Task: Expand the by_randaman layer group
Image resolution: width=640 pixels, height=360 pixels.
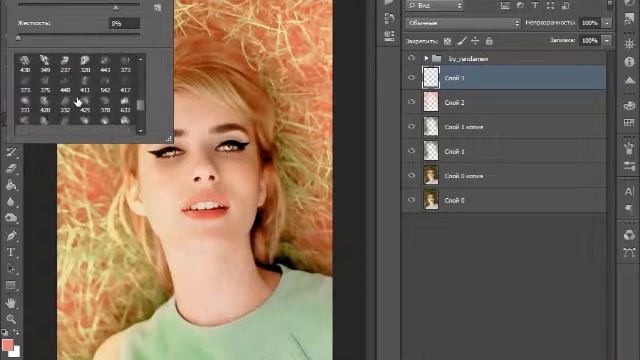Action: point(426,58)
